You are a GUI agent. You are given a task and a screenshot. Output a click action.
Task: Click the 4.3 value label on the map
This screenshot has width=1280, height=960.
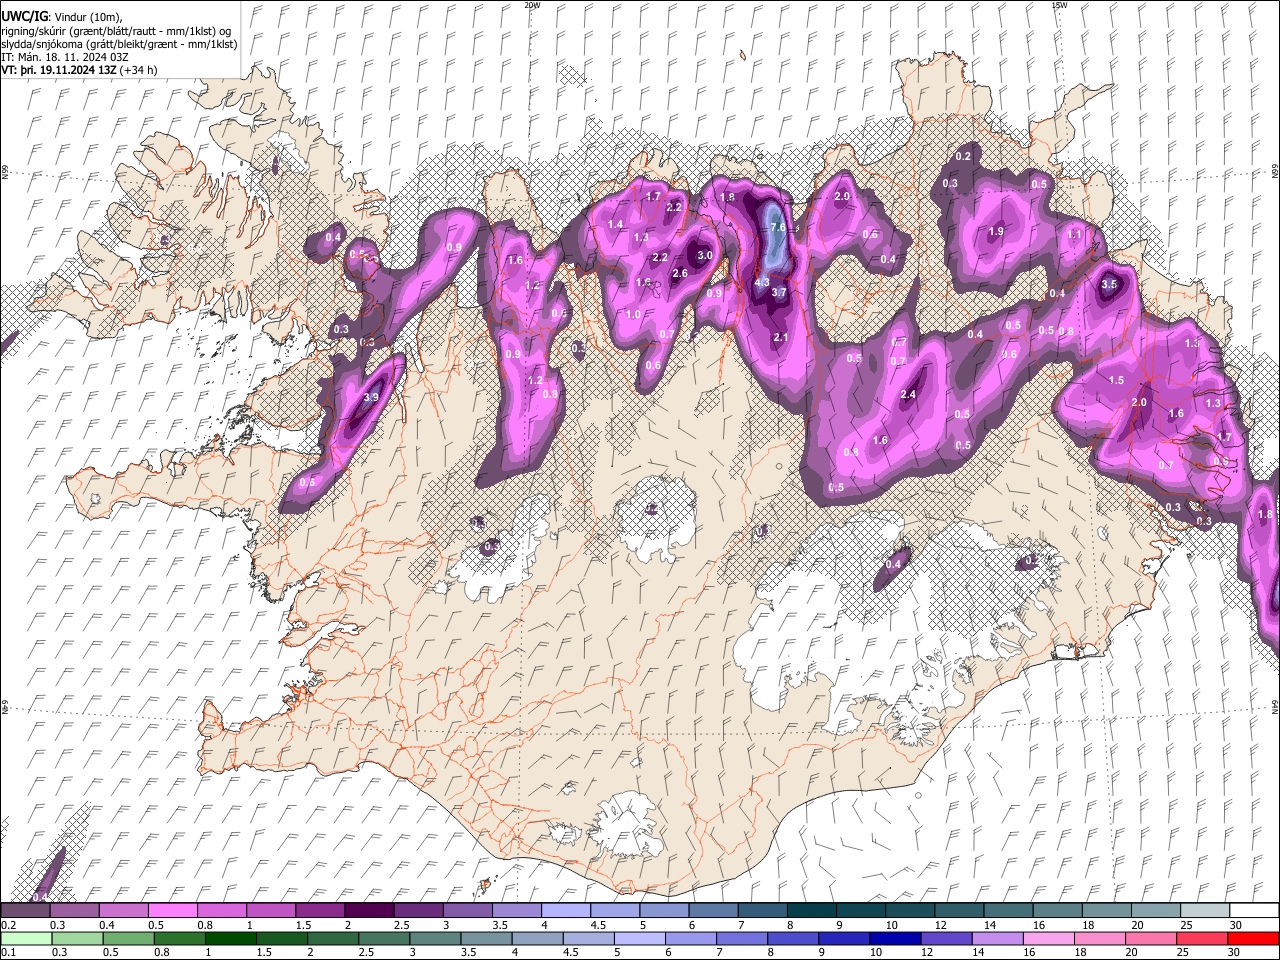pos(761,283)
